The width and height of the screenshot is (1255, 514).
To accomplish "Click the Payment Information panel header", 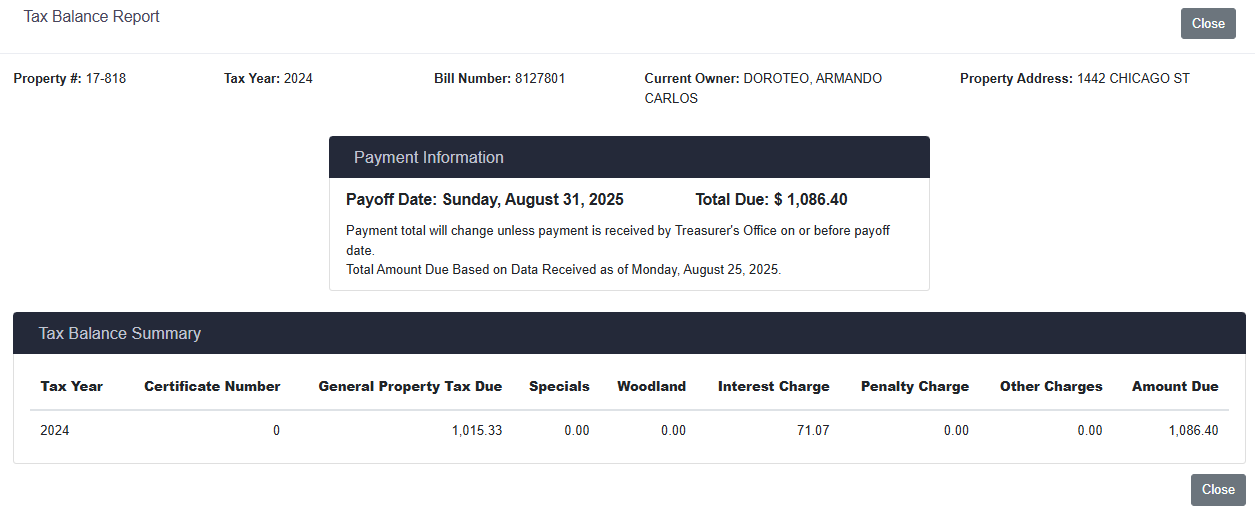I will click(629, 158).
